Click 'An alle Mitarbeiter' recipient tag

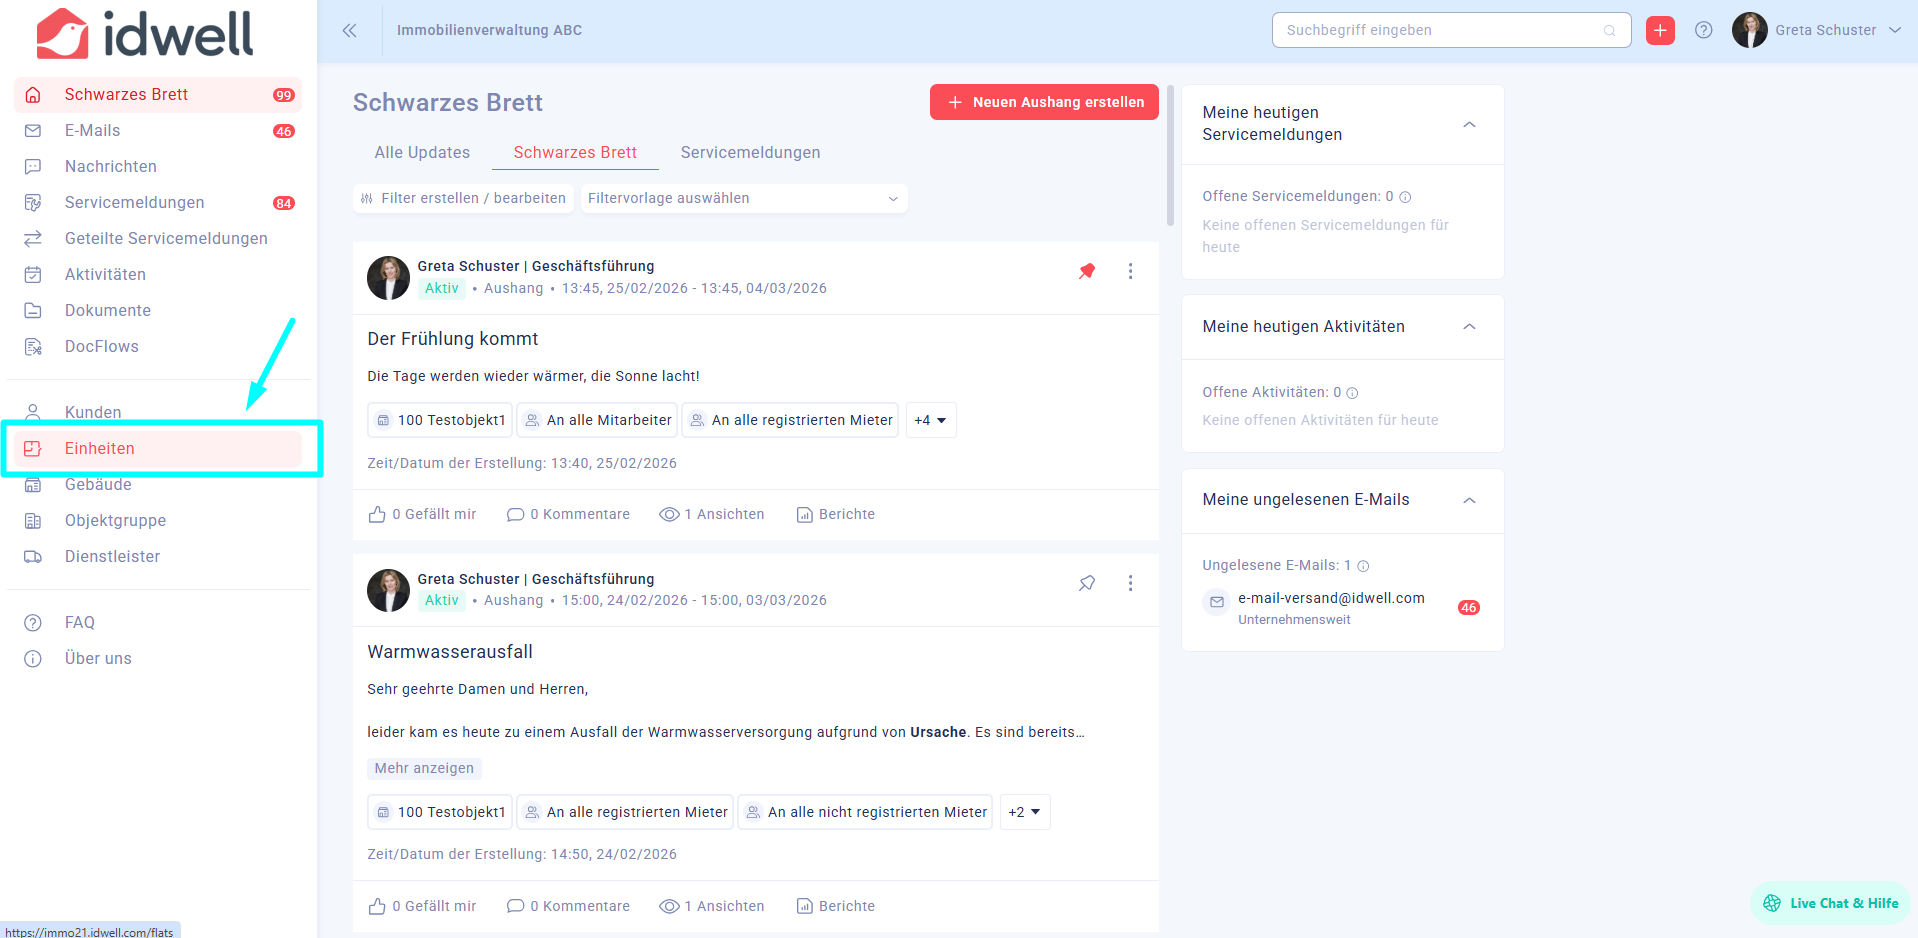tap(597, 420)
